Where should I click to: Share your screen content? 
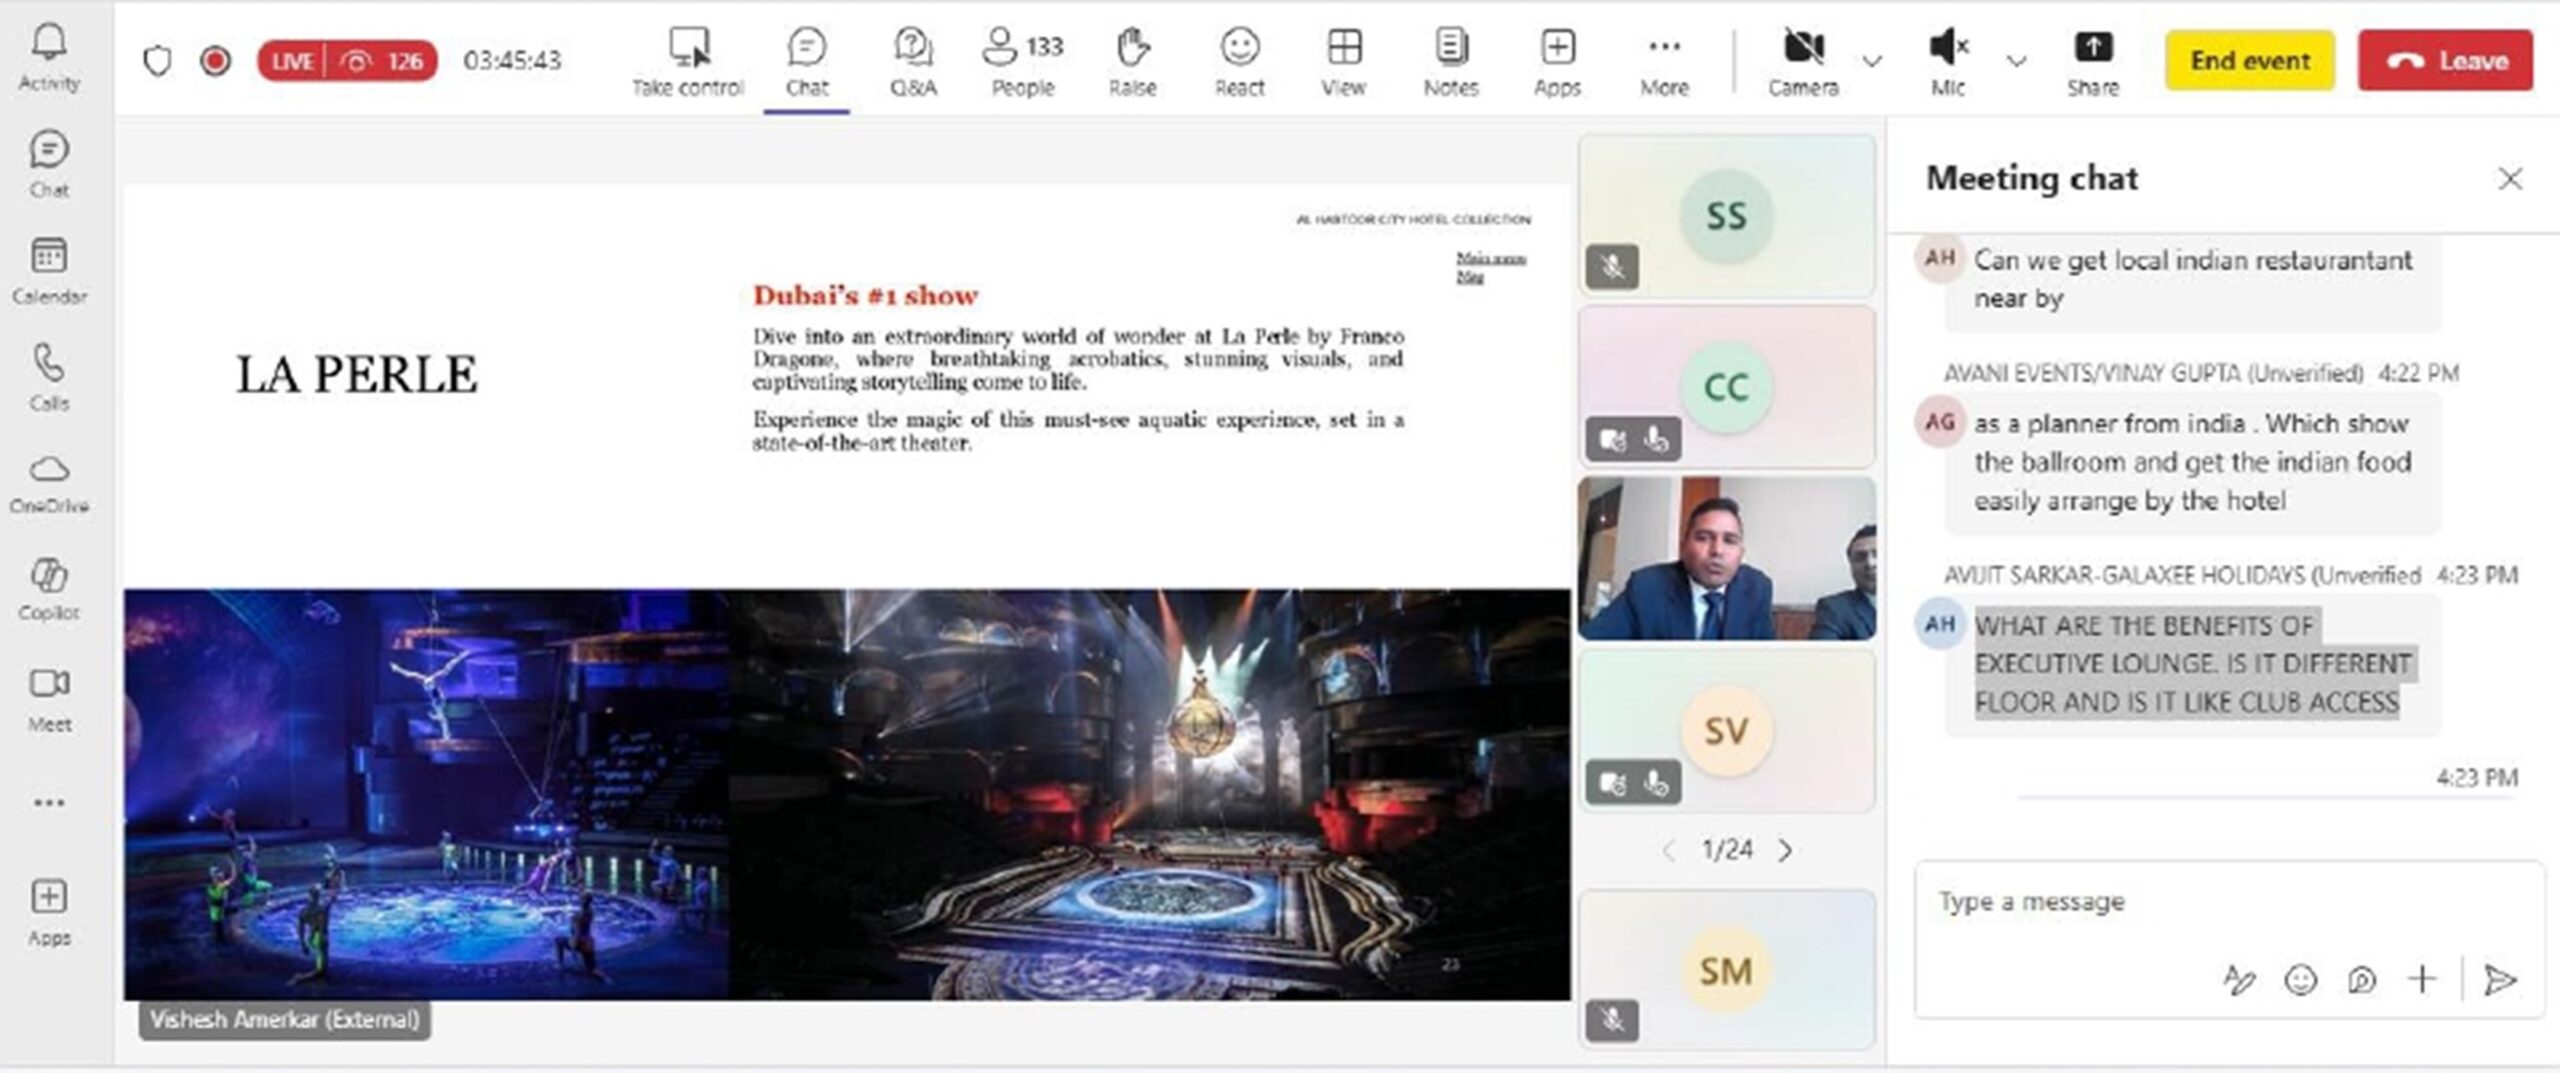click(2093, 62)
